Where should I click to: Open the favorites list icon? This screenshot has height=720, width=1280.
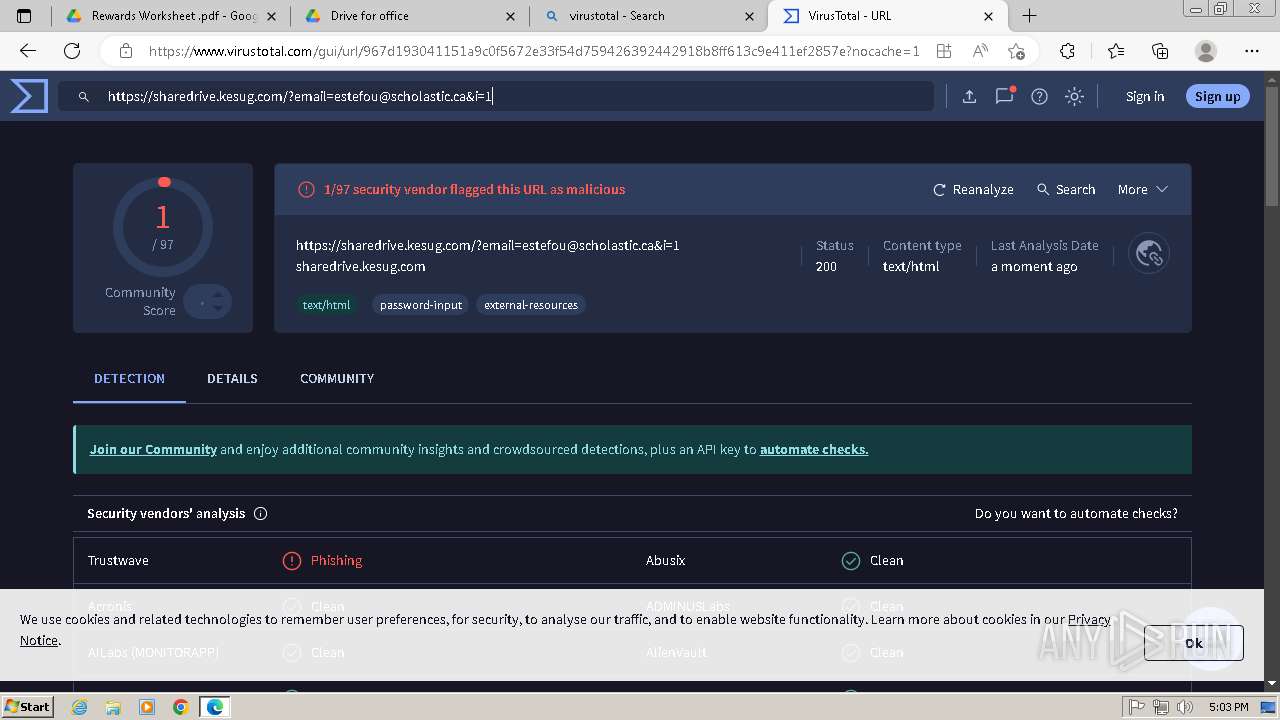click(1116, 51)
